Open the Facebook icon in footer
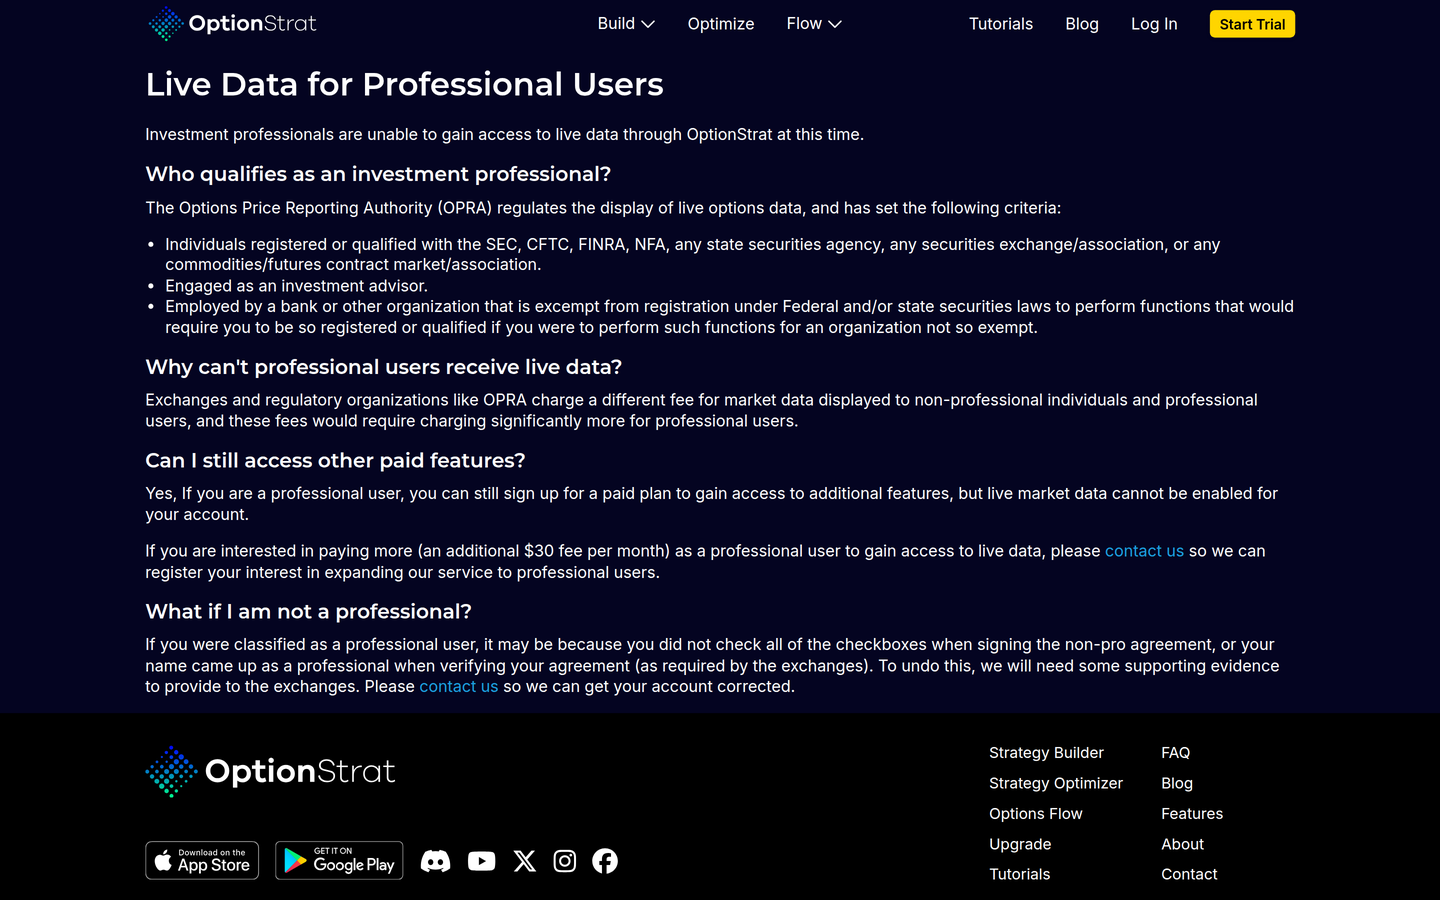Screen dimensions: 1440x900 pyautogui.click(x=605, y=861)
